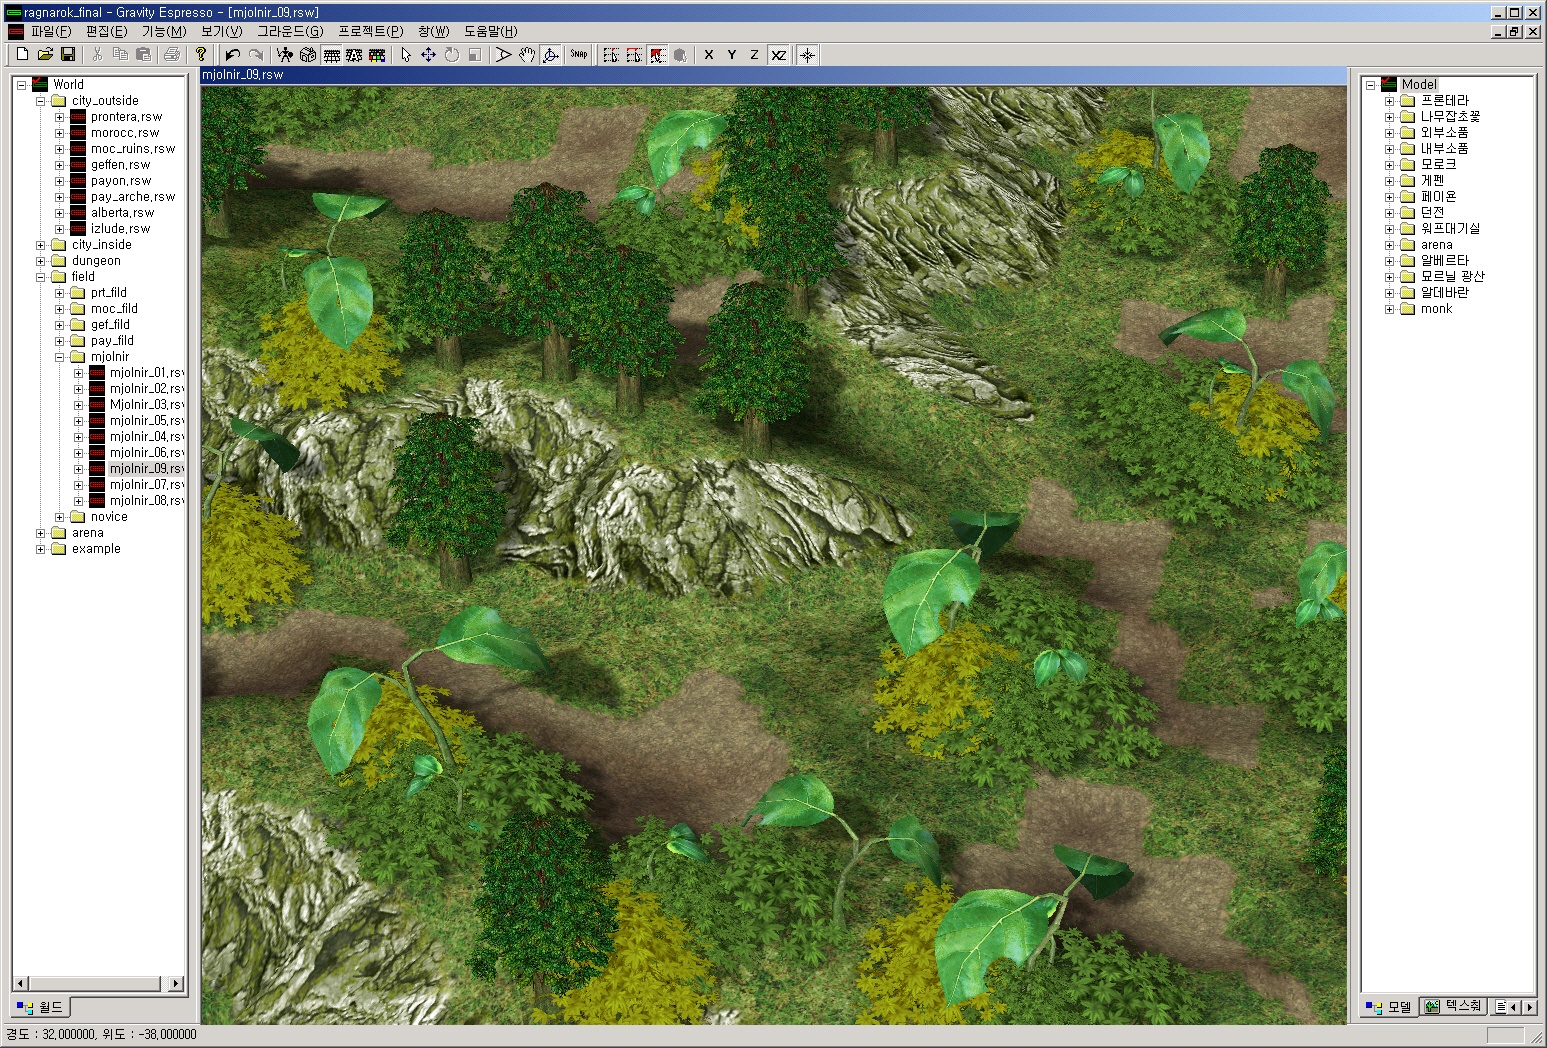Collapse the mjolnir folder in World tree

tap(60, 357)
